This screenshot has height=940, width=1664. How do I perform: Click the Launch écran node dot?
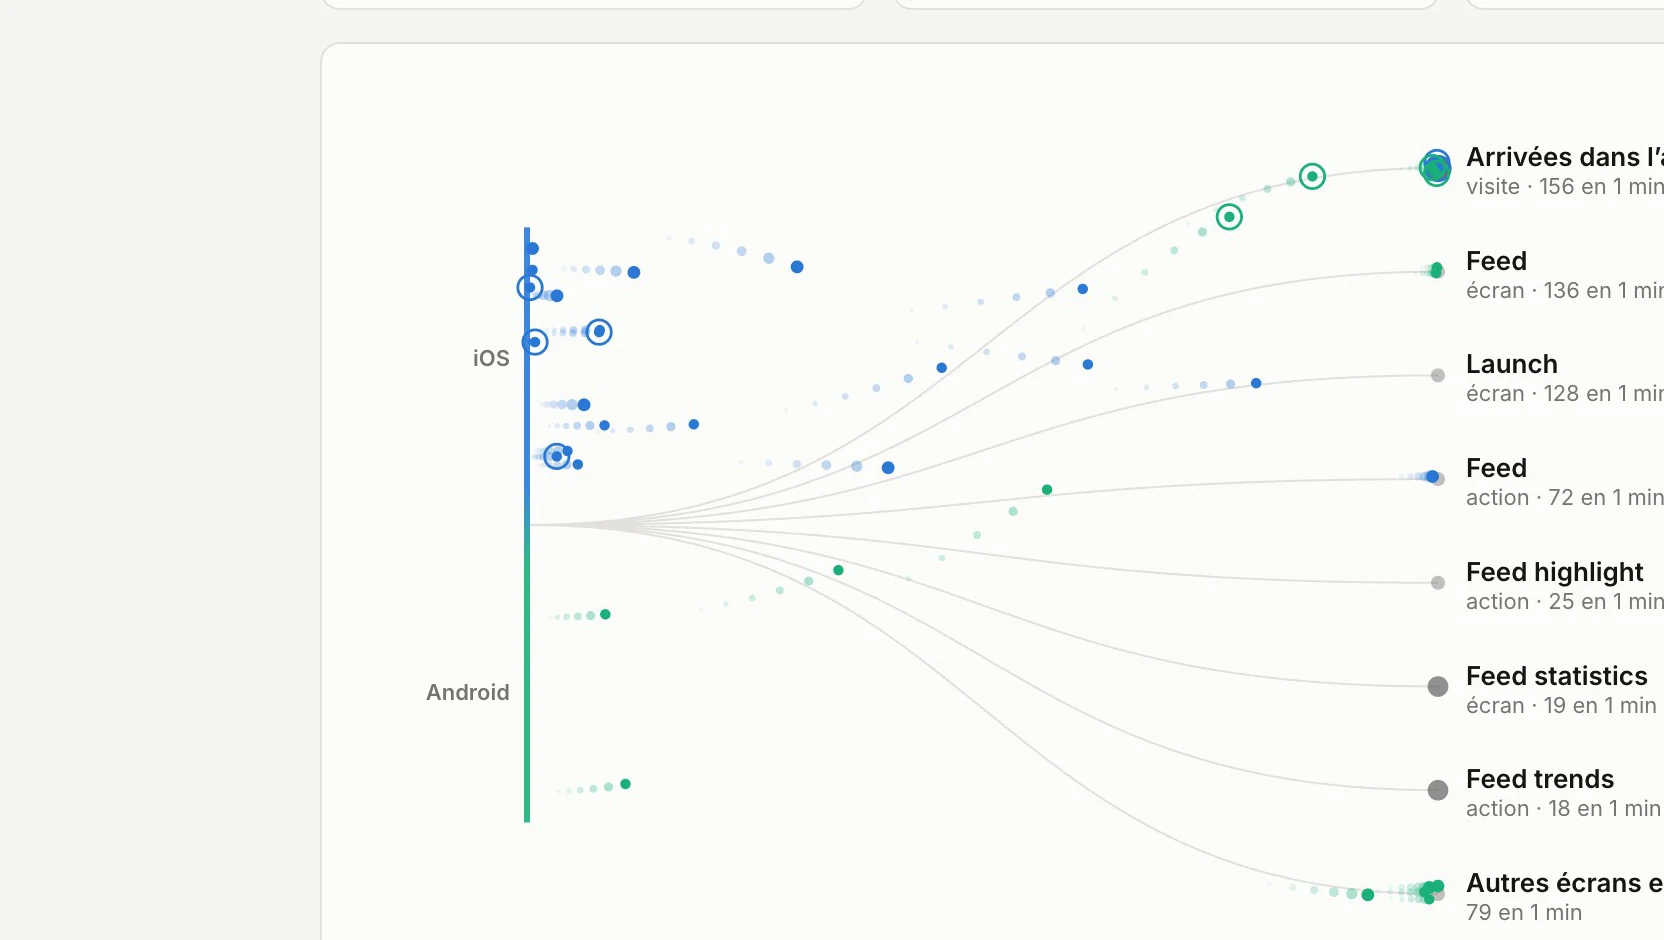[x=1438, y=376]
